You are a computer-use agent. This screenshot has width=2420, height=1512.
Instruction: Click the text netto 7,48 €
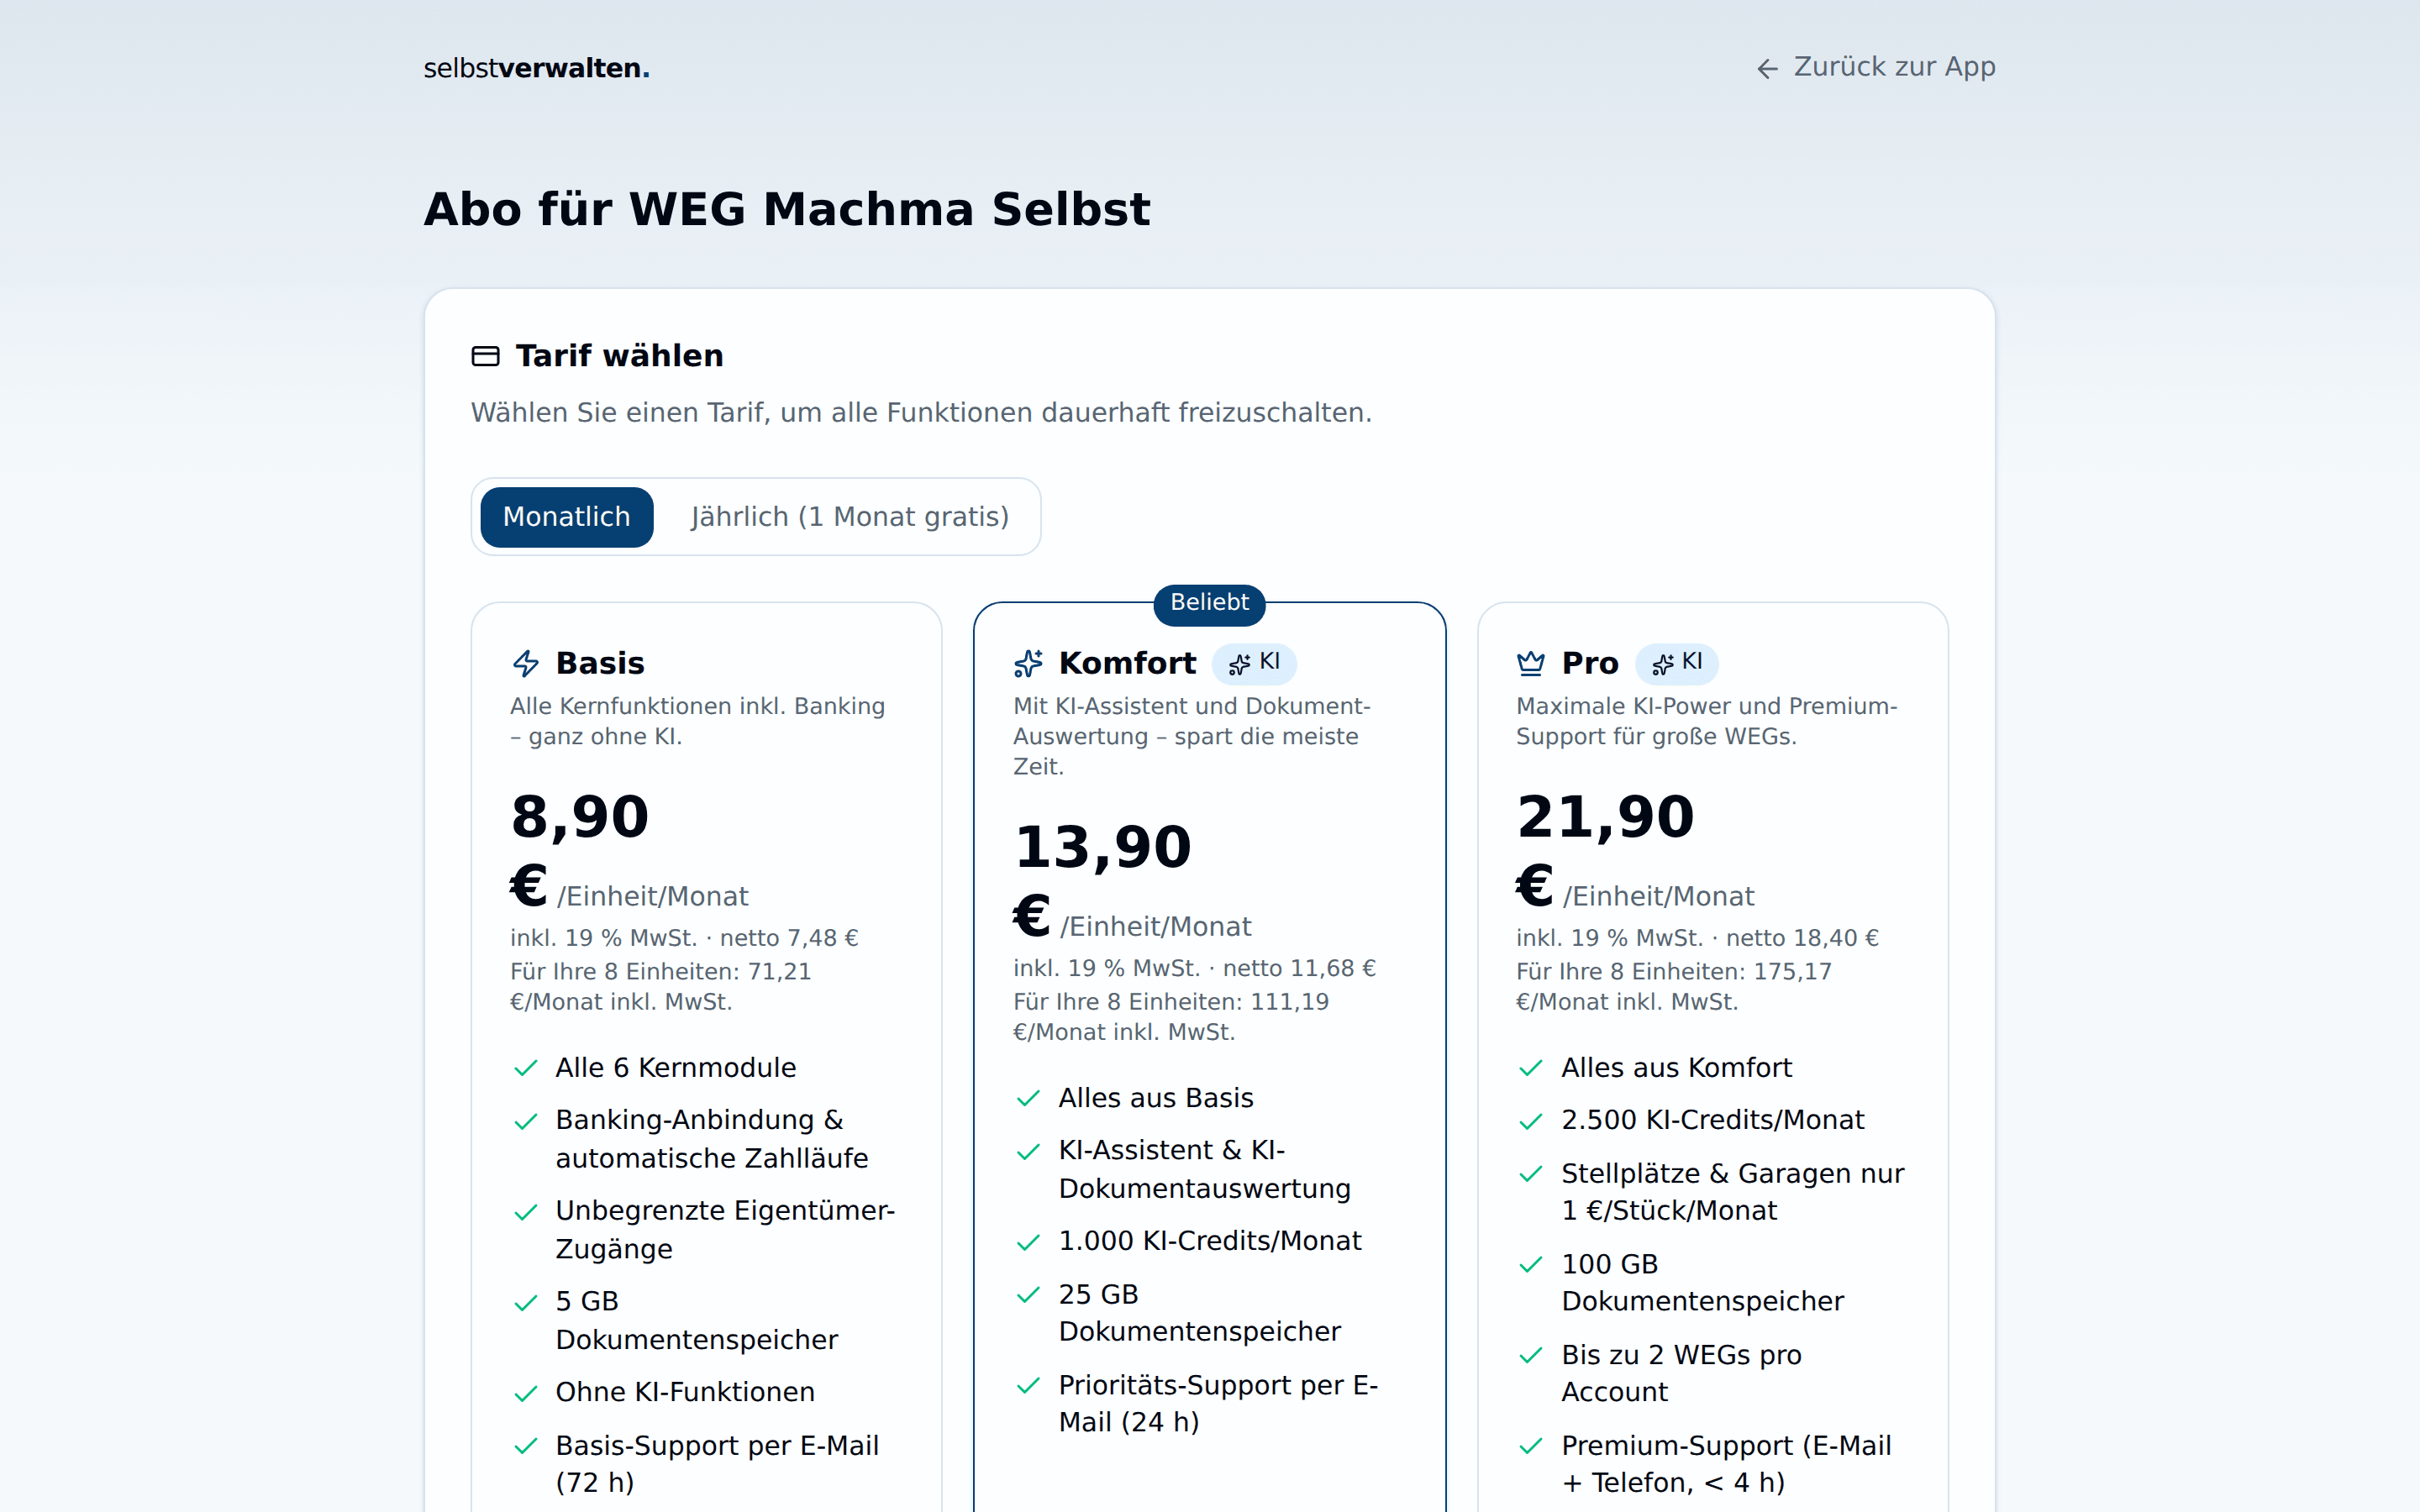(789, 938)
